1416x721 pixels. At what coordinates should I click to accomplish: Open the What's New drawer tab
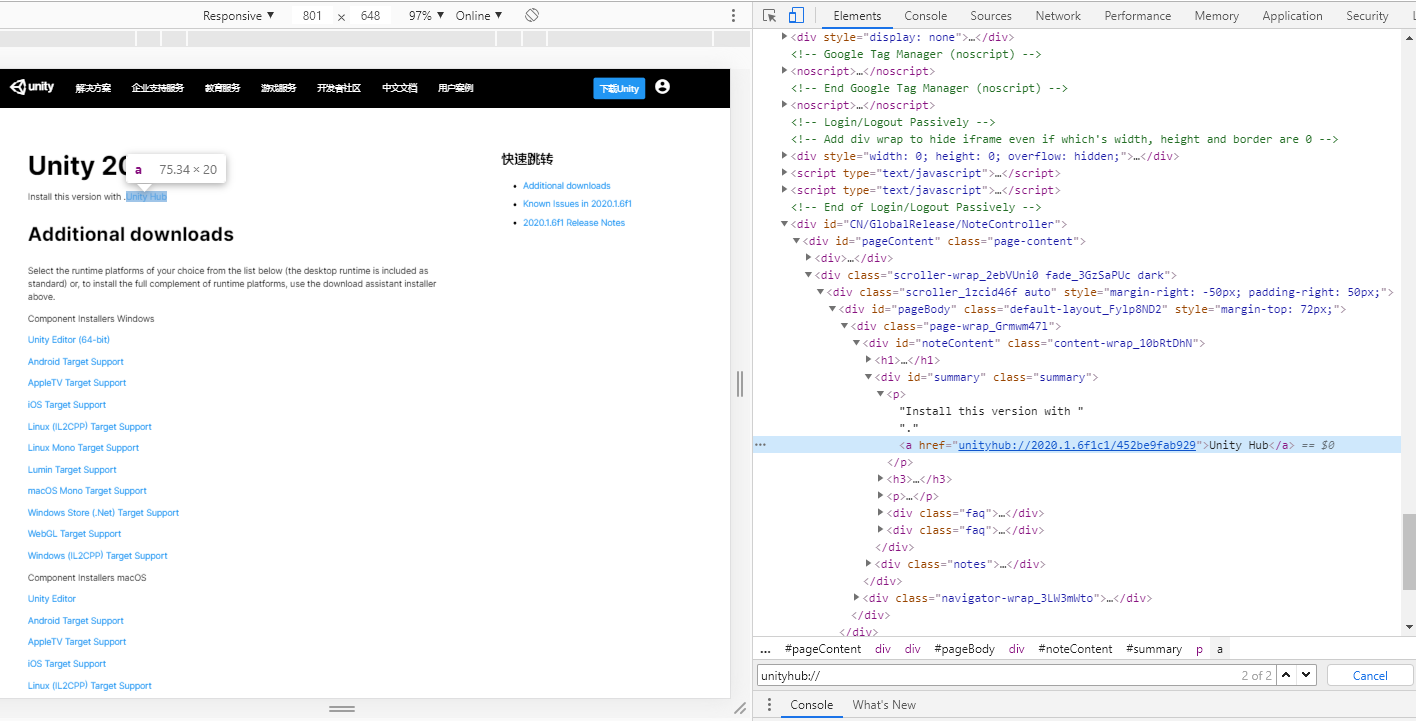tap(884, 705)
